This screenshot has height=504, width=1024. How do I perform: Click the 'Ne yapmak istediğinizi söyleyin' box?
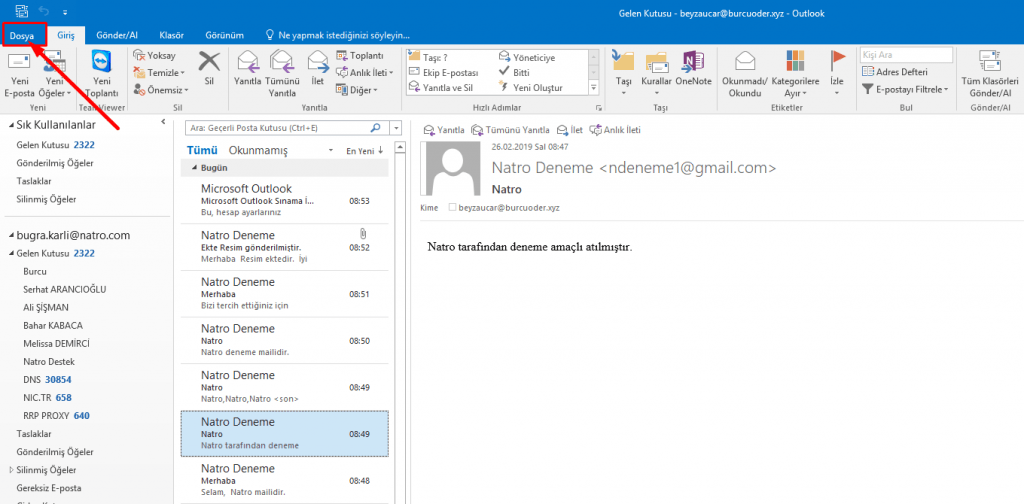click(338, 35)
